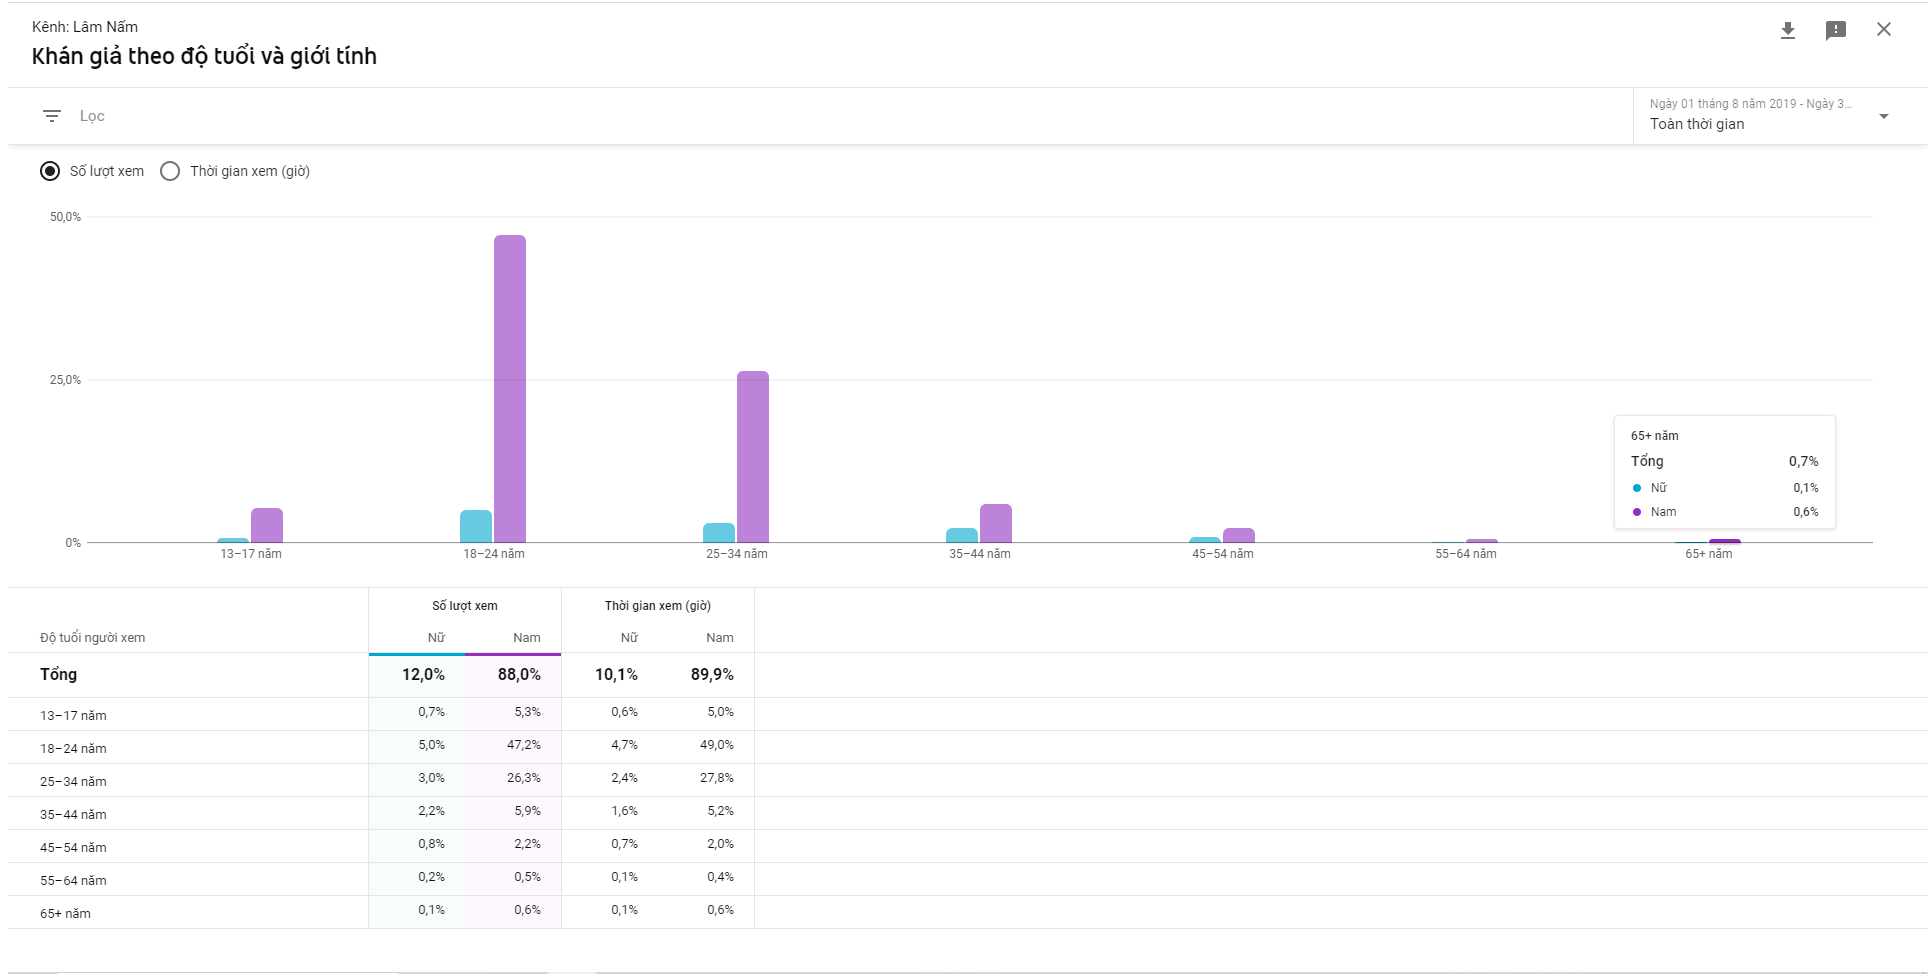Download the audience report
Image resolution: width=1928 pixels, height=974 pixels.
point(1788,30)
